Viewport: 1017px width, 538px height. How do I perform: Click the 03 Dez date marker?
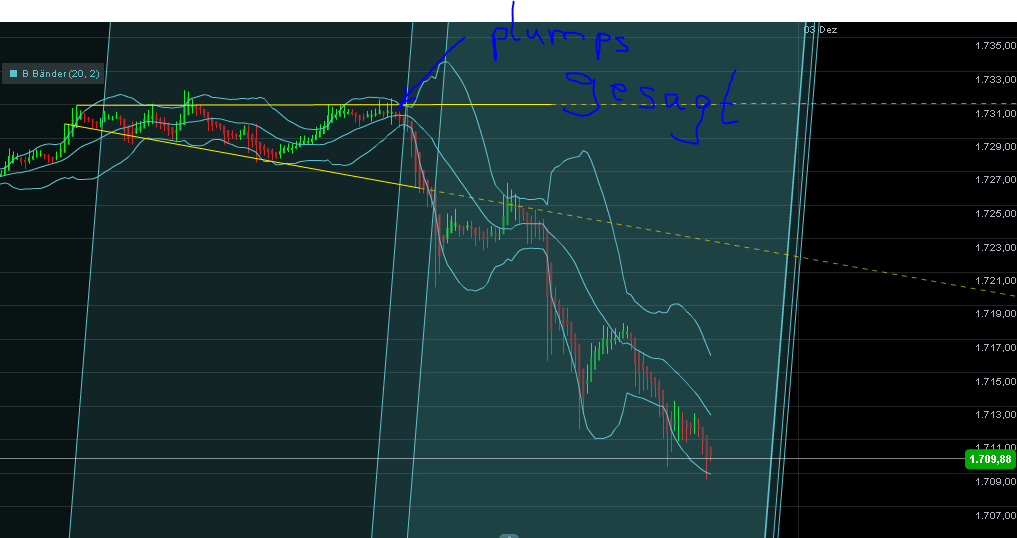click(821, 30)
